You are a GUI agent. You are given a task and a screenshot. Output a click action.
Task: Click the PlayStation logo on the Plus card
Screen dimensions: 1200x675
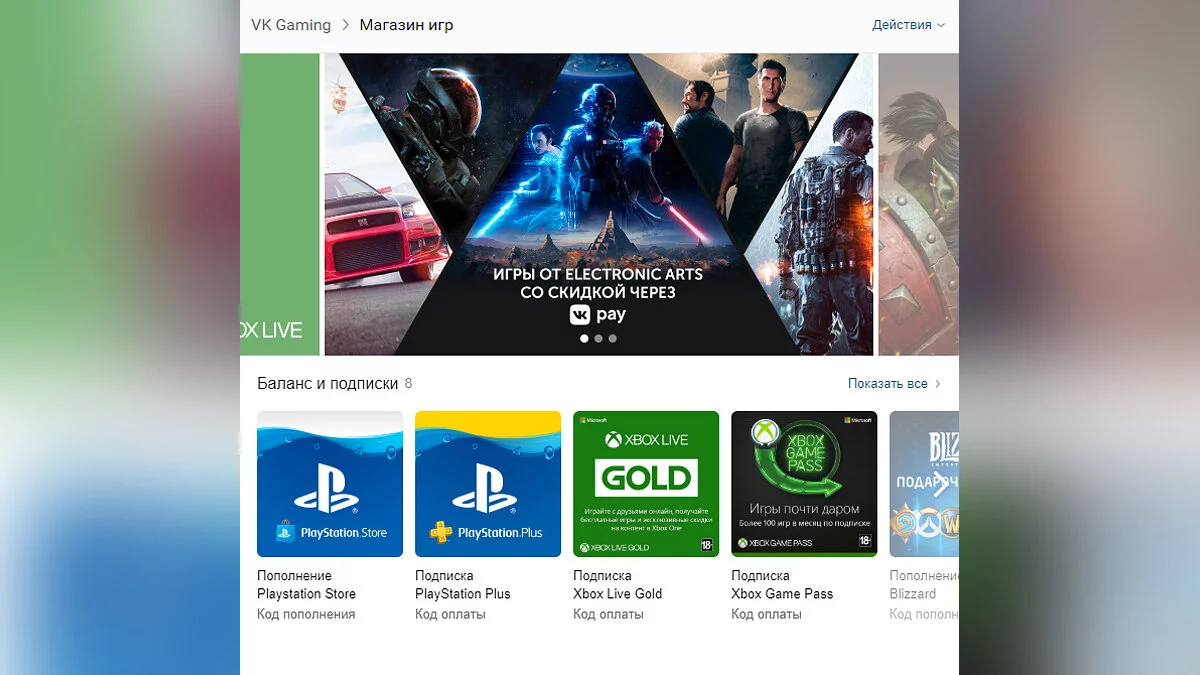(x=484, y=488)
